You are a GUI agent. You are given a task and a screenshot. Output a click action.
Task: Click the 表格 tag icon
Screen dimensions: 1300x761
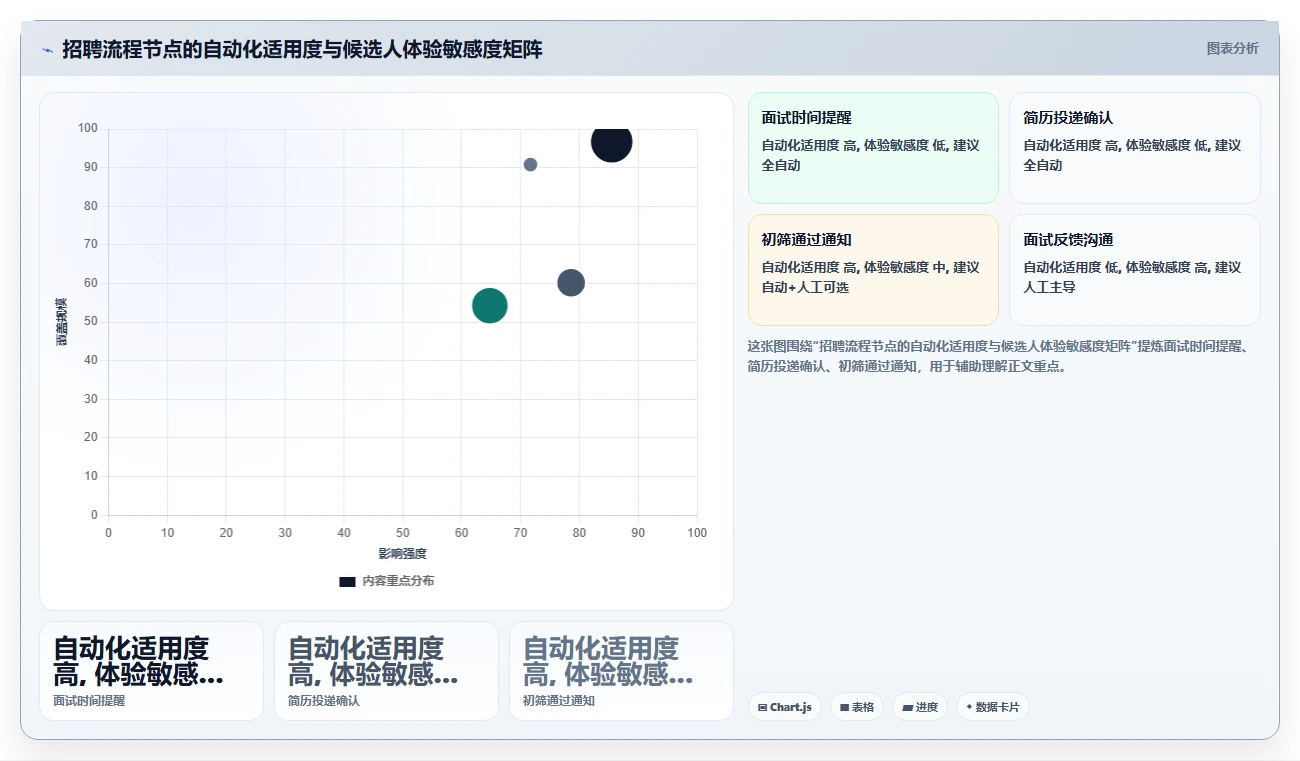(x=844, y=707)
